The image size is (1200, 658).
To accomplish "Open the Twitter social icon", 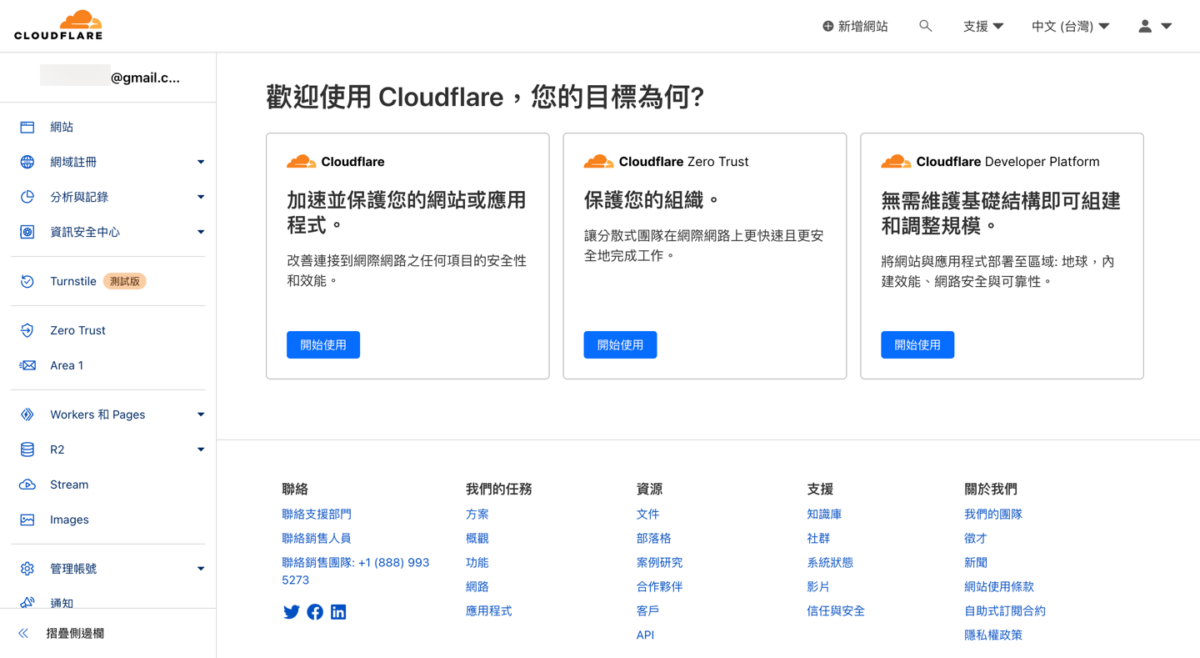I will pos(291,612).
